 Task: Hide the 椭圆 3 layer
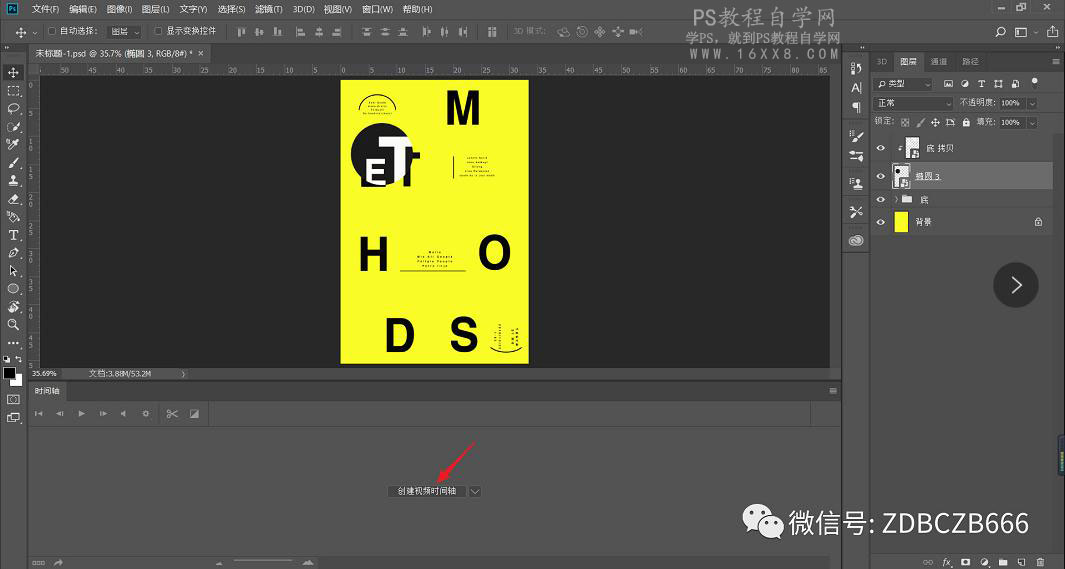881,176
